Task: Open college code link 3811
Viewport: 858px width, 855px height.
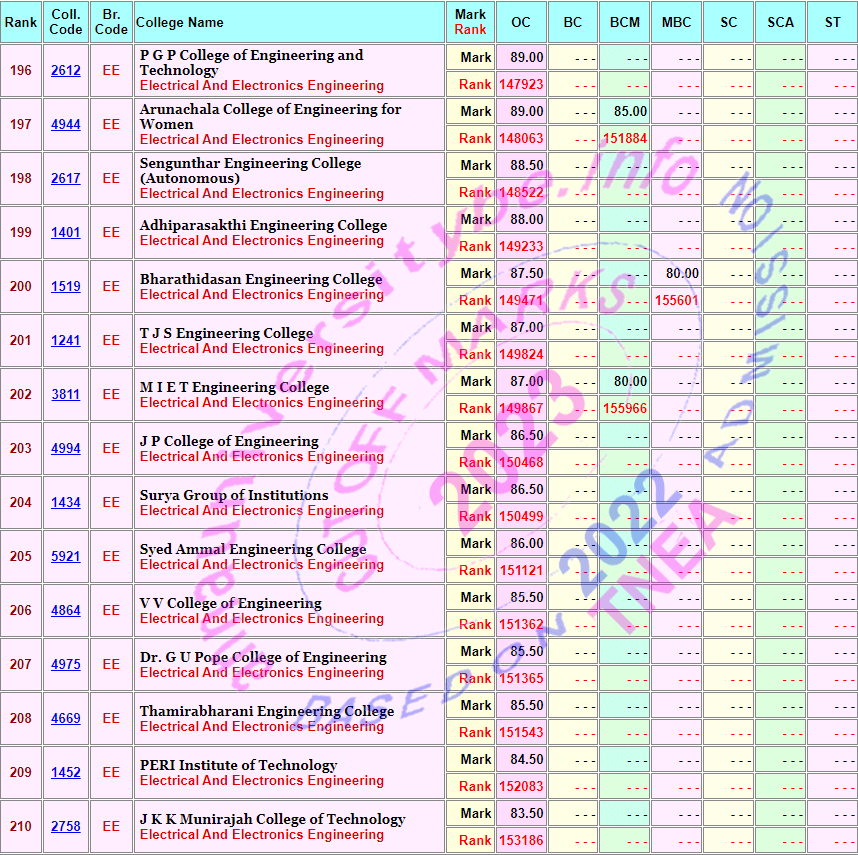Action: click(x=66, y=395)
